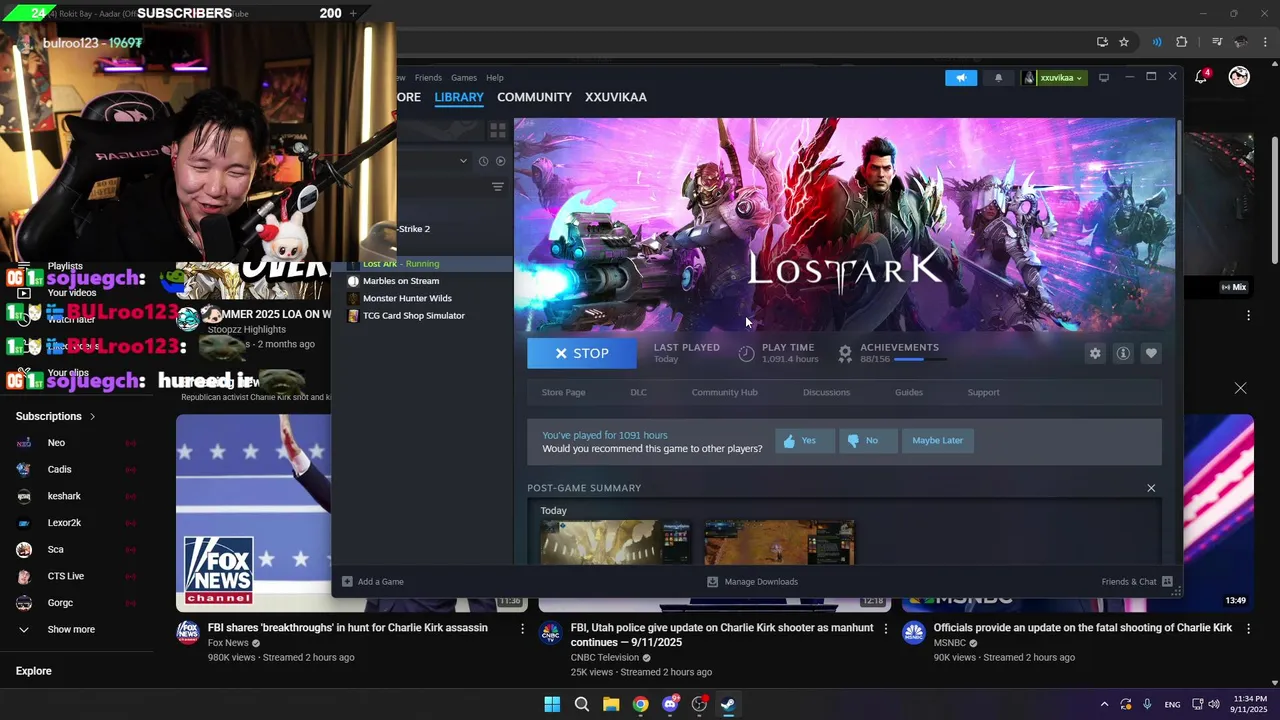Click ready-to-play icon in Steam sidebar
Image resolution: width=1280 pixels, height=720 pixels.
click(501, 161)
